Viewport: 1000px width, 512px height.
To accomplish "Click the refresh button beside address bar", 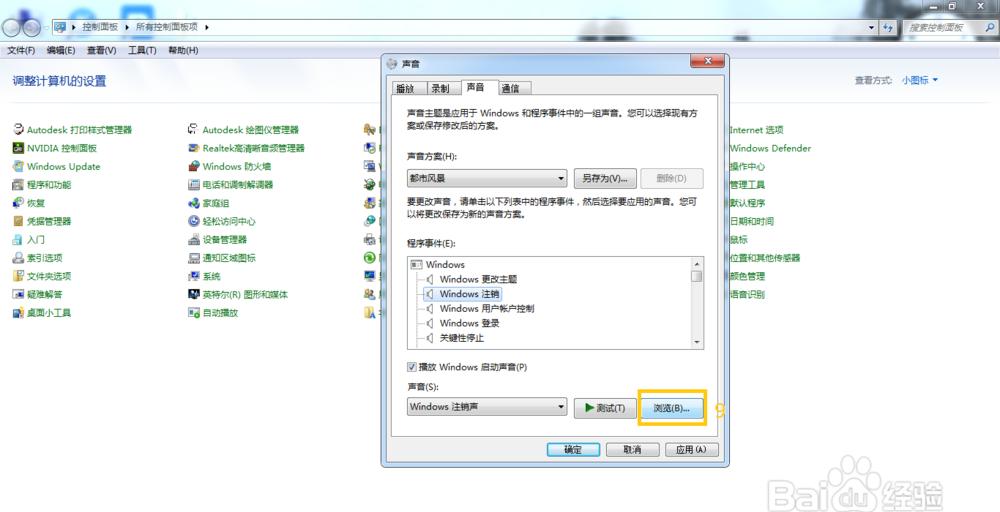I will (888, 27).
